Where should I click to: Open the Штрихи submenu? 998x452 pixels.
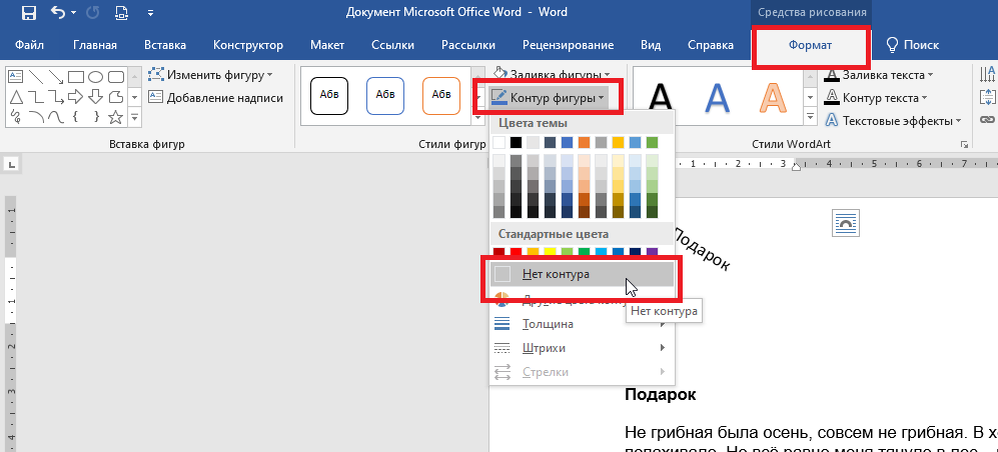tap(582, 348)
